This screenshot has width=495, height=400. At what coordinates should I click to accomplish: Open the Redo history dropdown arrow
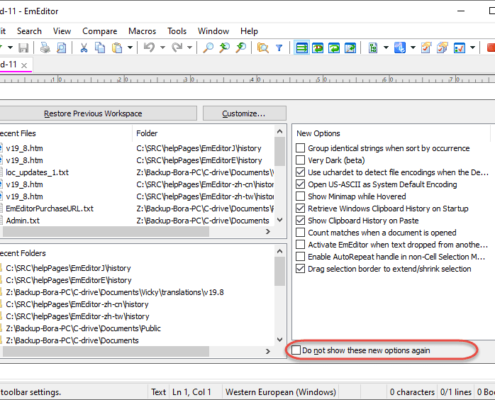(x=190, y=48)
